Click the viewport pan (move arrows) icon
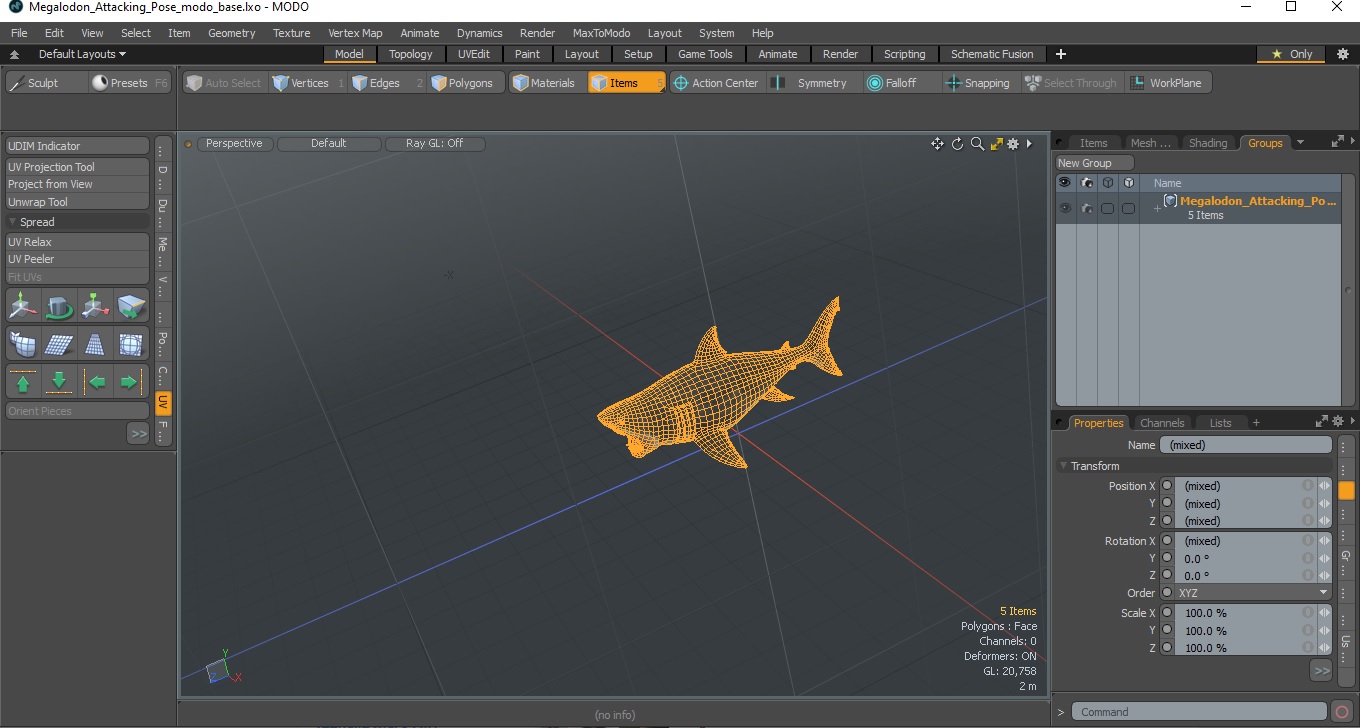 [x=937, y=144]
